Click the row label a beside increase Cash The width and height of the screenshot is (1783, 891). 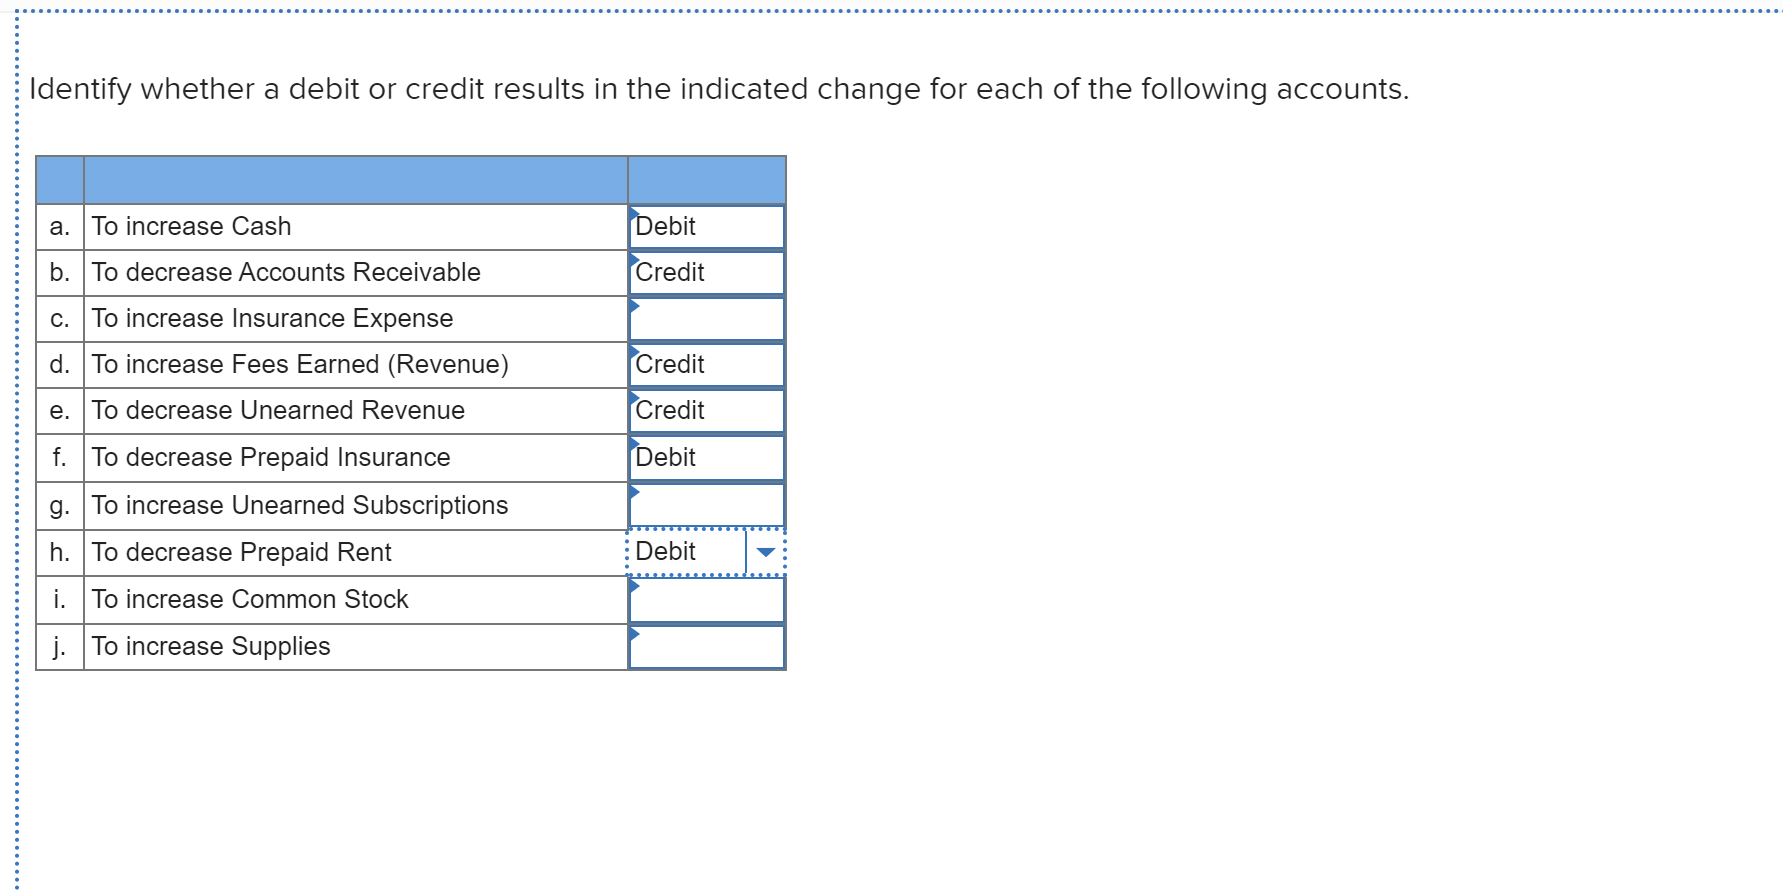59,226
